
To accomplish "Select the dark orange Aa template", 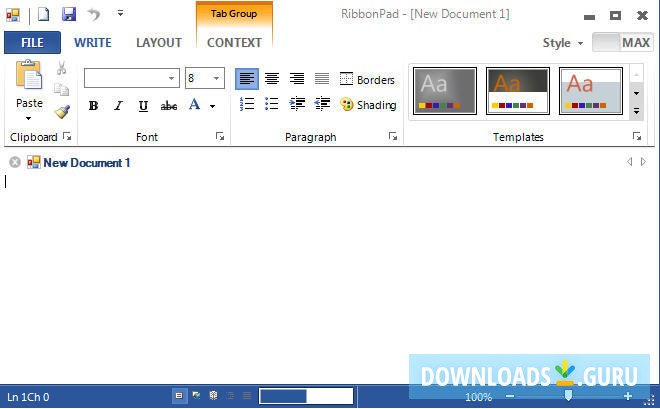I will click(x=518, y=91).
